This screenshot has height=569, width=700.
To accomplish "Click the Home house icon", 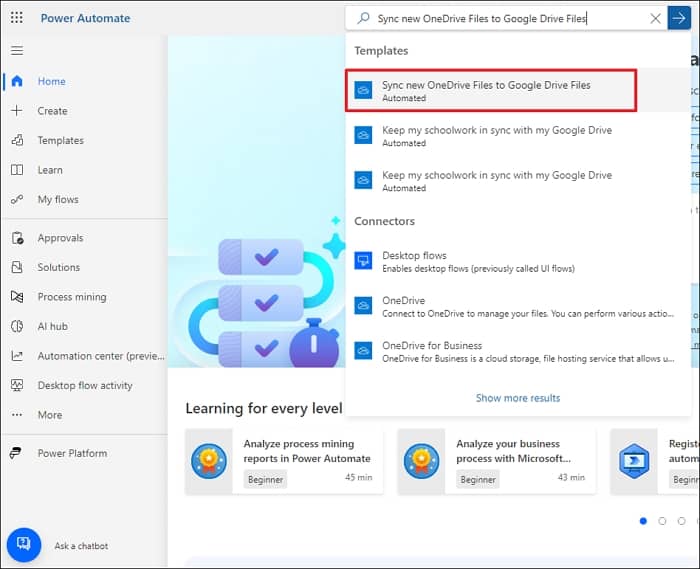I will (x=17, y=81).
